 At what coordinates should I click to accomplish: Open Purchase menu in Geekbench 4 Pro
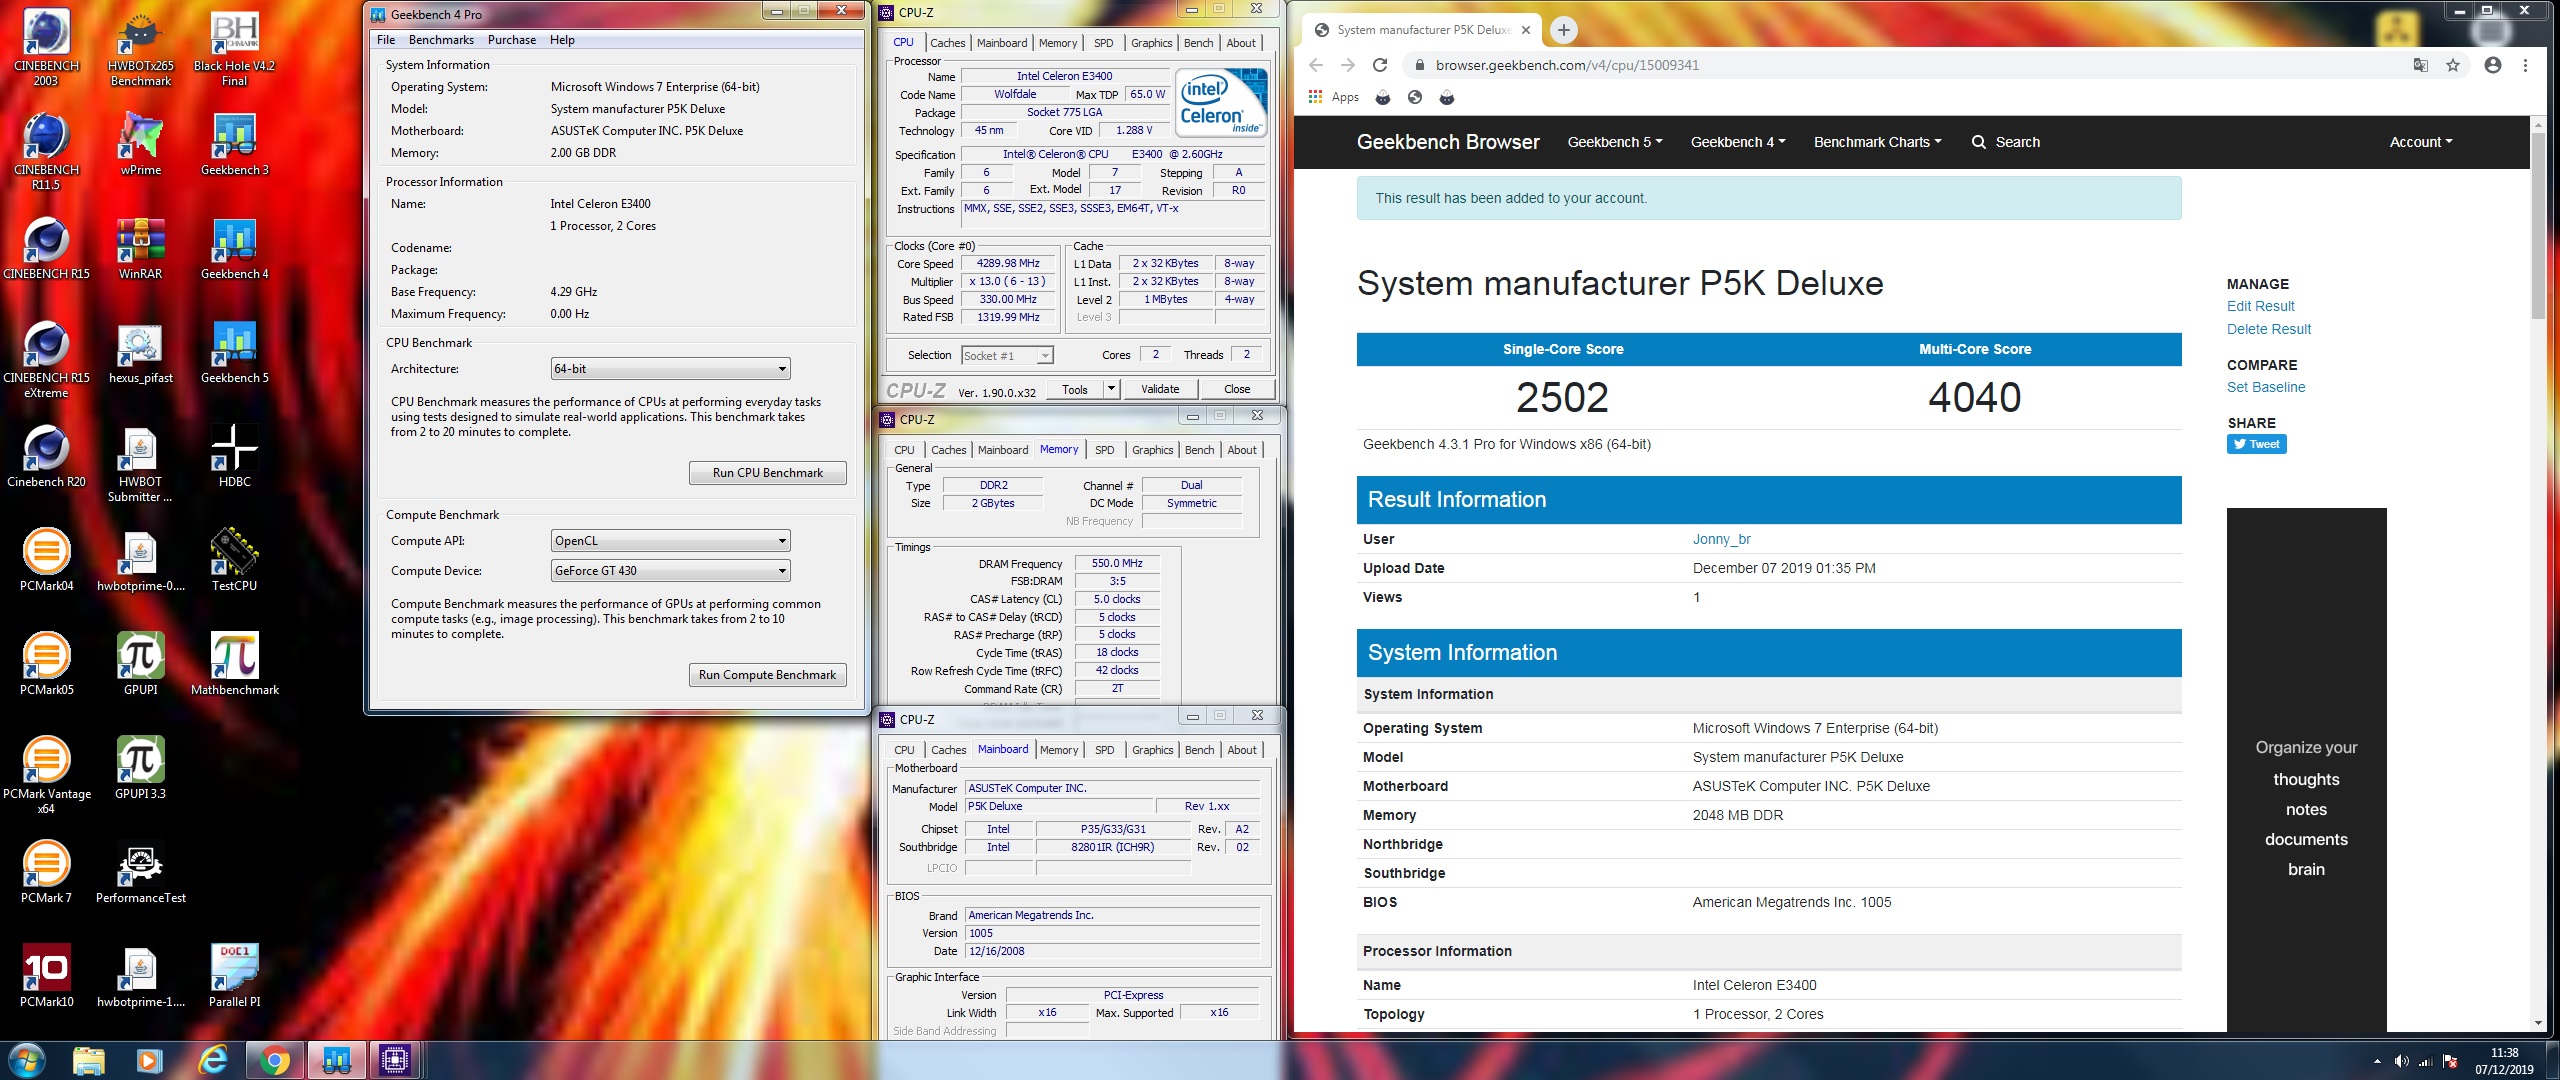[511, 40]
